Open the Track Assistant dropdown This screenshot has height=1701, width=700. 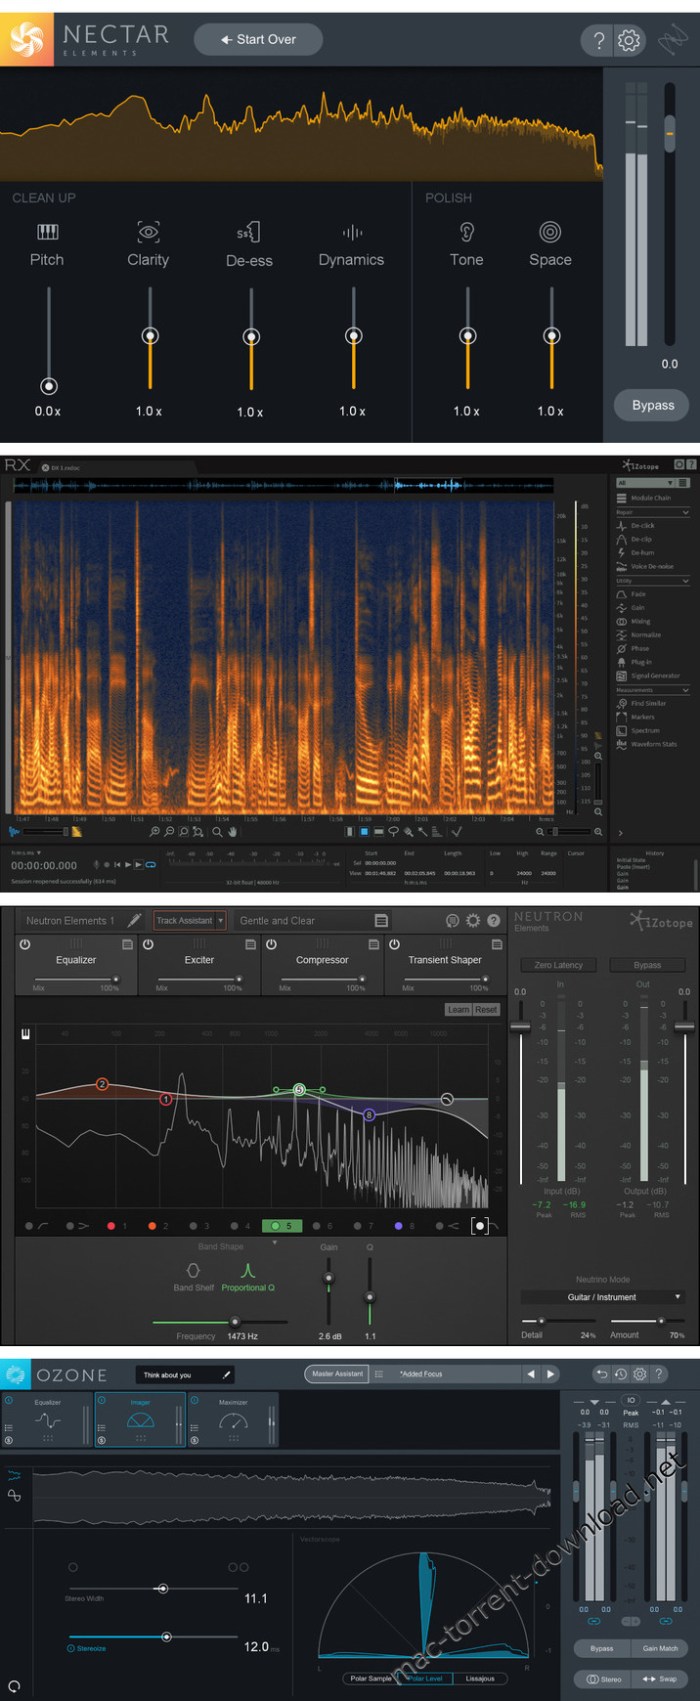point(189,920)
